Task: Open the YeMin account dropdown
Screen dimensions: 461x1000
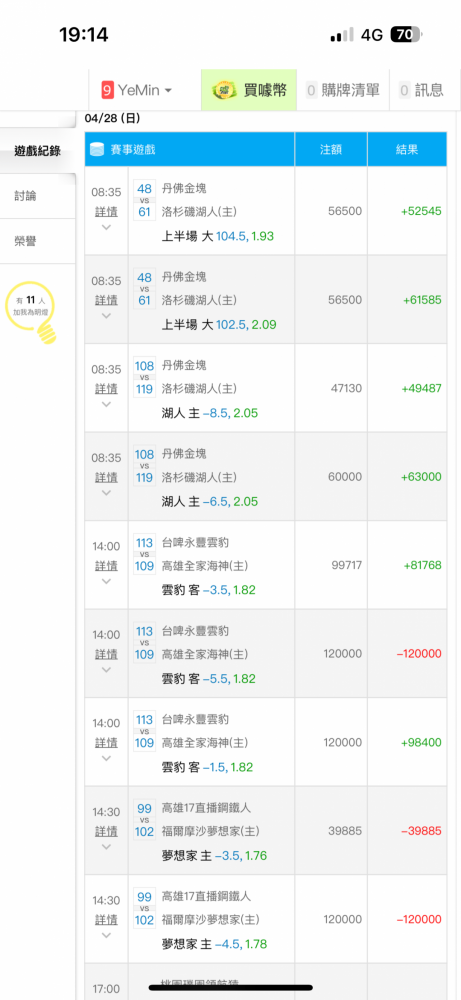Action: 138,91
